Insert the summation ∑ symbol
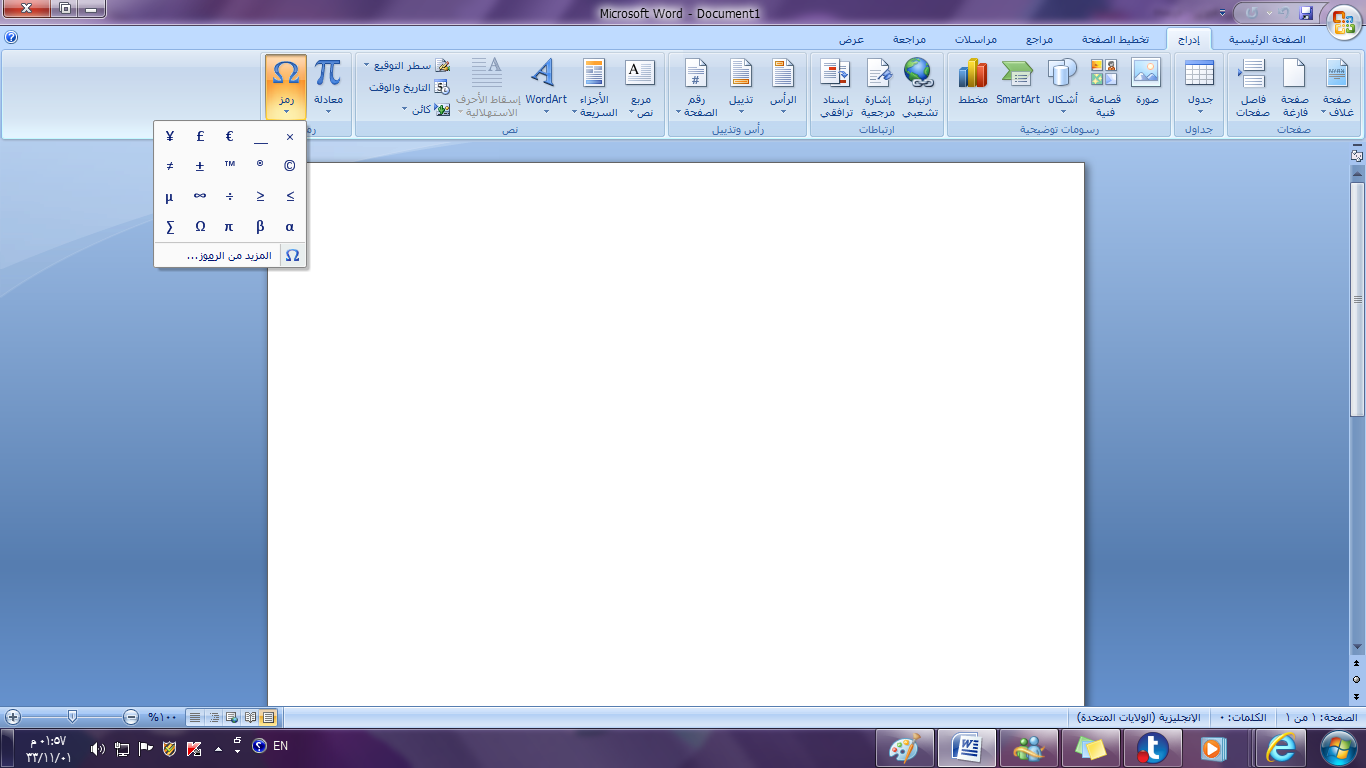Viewport: 1366px width, 768px height. coord(170,227)
